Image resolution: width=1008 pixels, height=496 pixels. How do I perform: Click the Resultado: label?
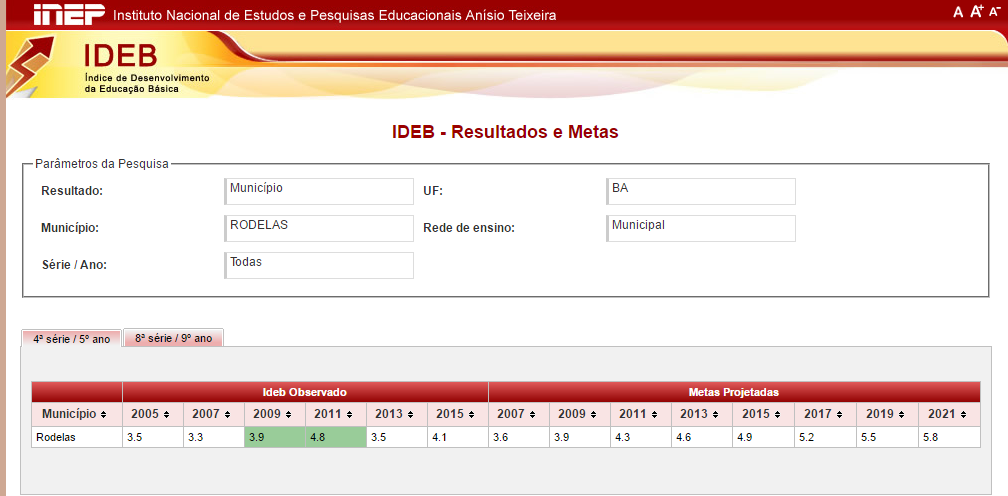[x=73, y=191]
